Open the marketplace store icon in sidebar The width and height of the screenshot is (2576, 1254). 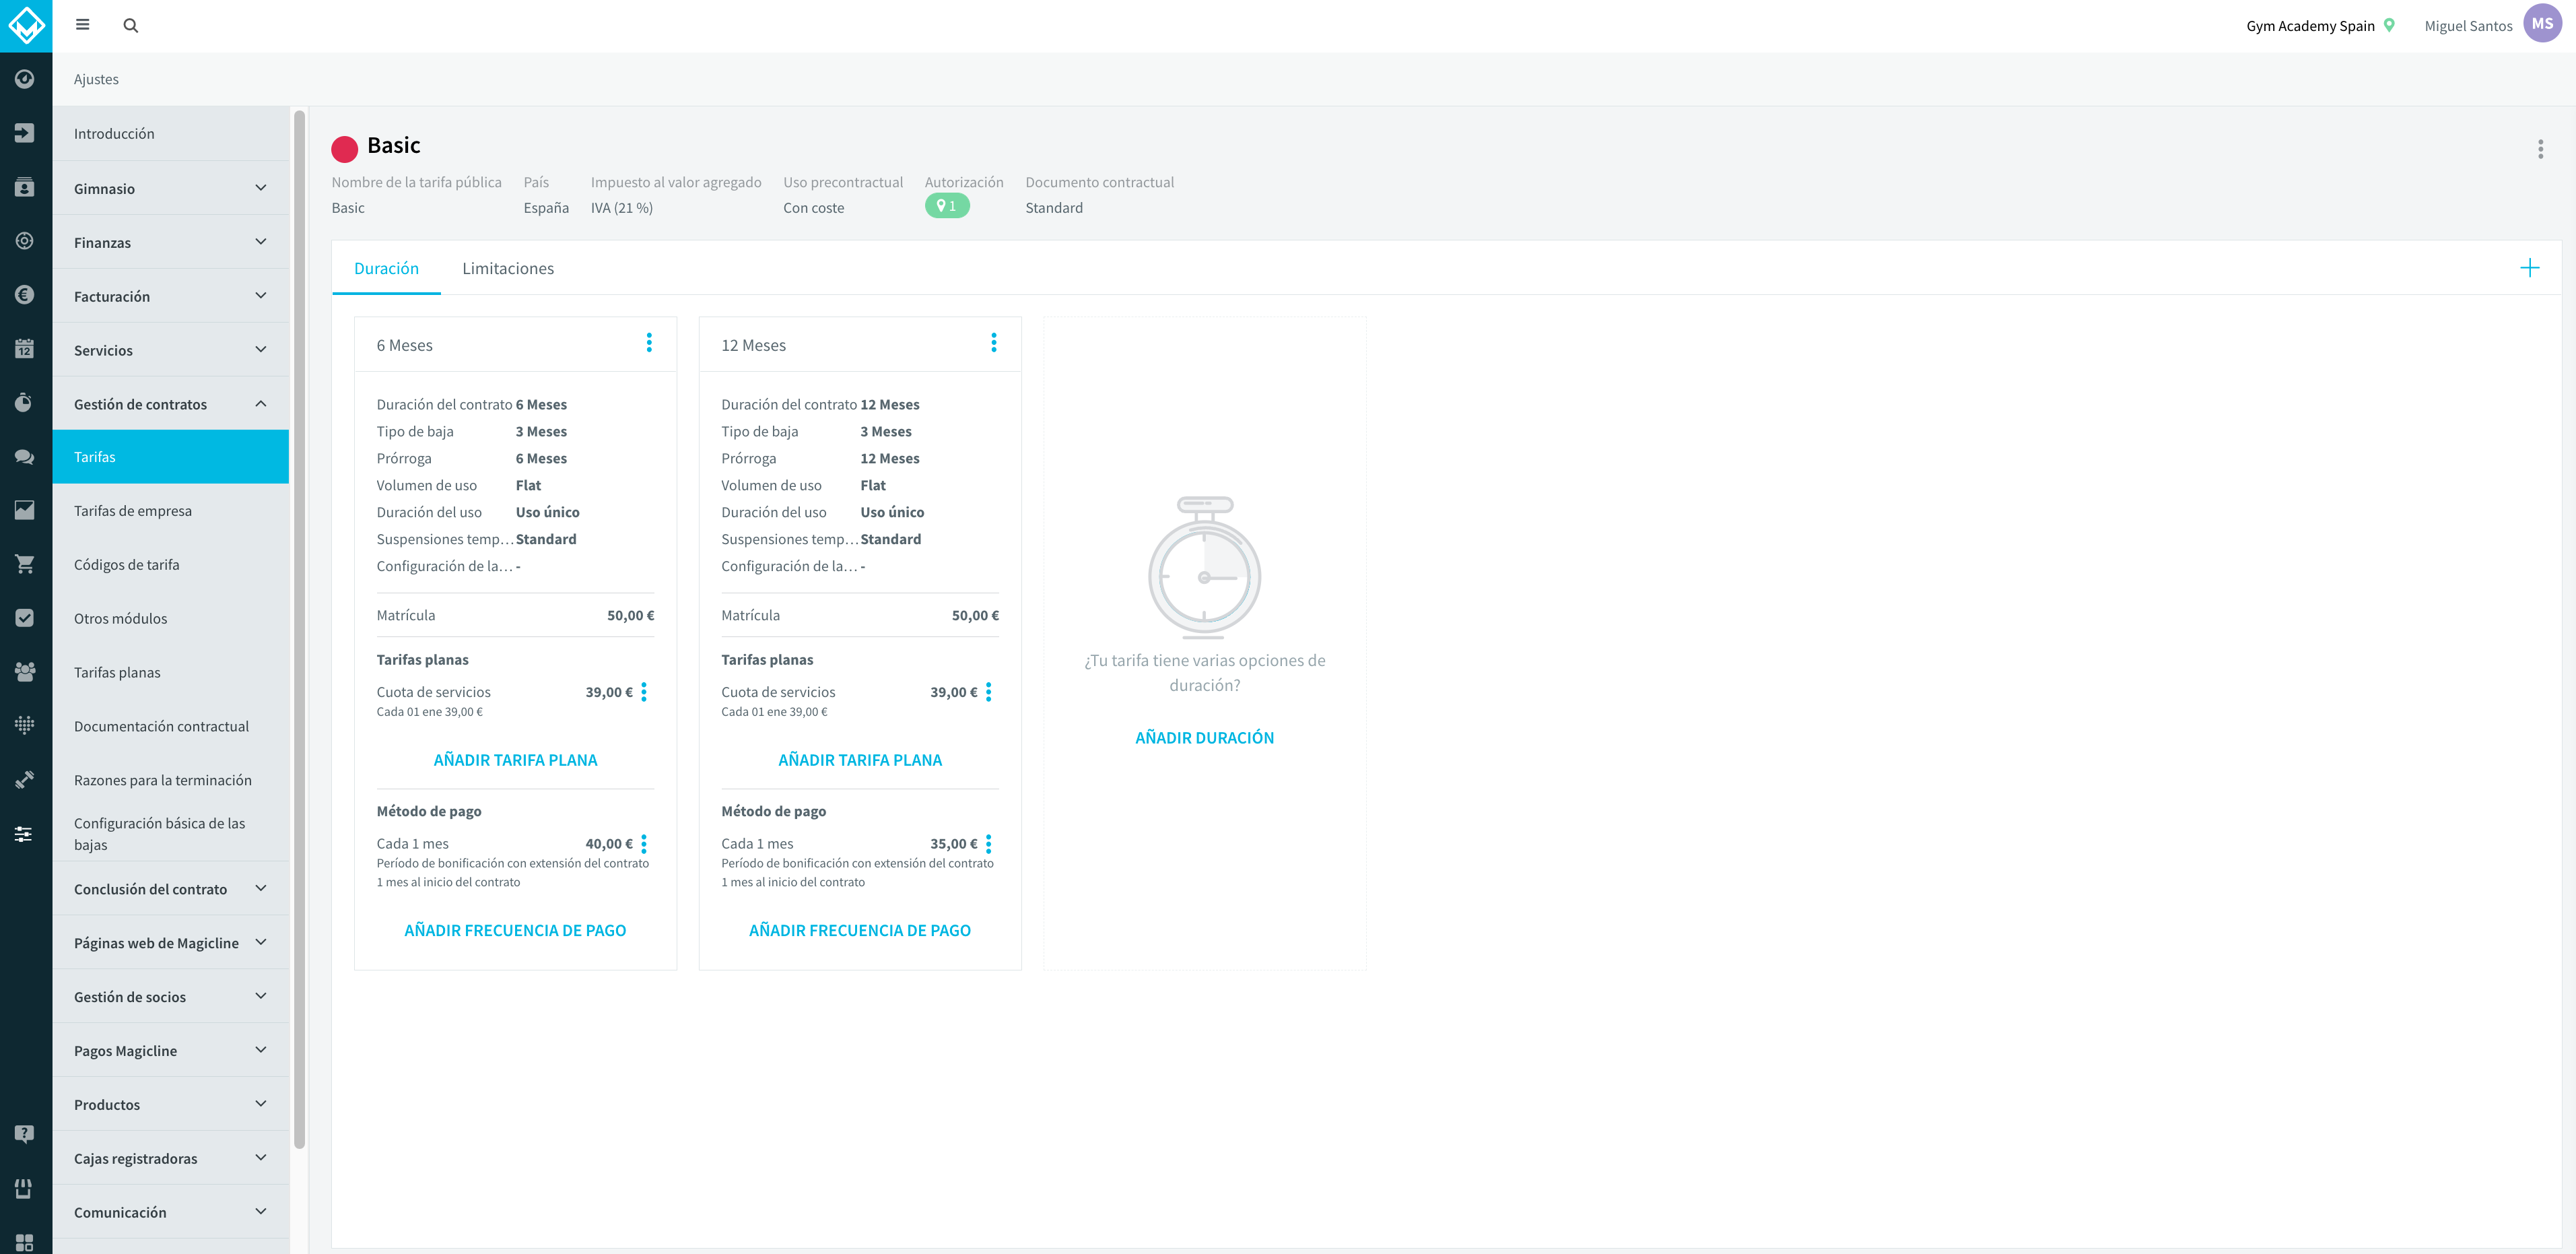(x=25, y=1189)
